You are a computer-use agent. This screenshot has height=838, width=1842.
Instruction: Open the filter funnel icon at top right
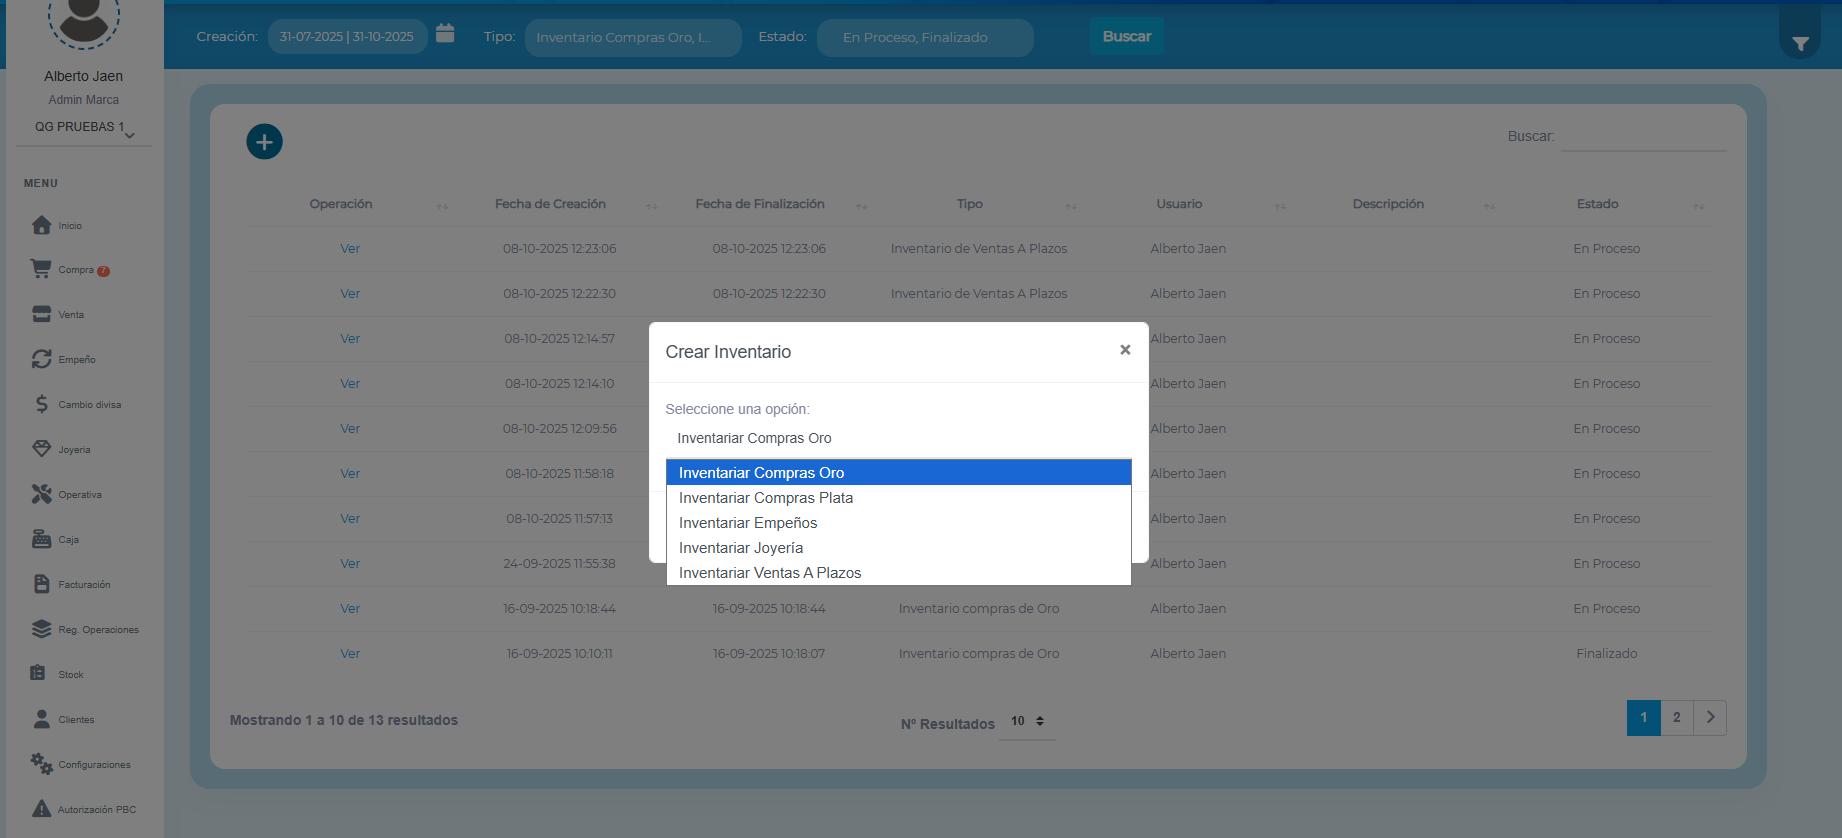pyautogui.click(x=1800, y=43)
